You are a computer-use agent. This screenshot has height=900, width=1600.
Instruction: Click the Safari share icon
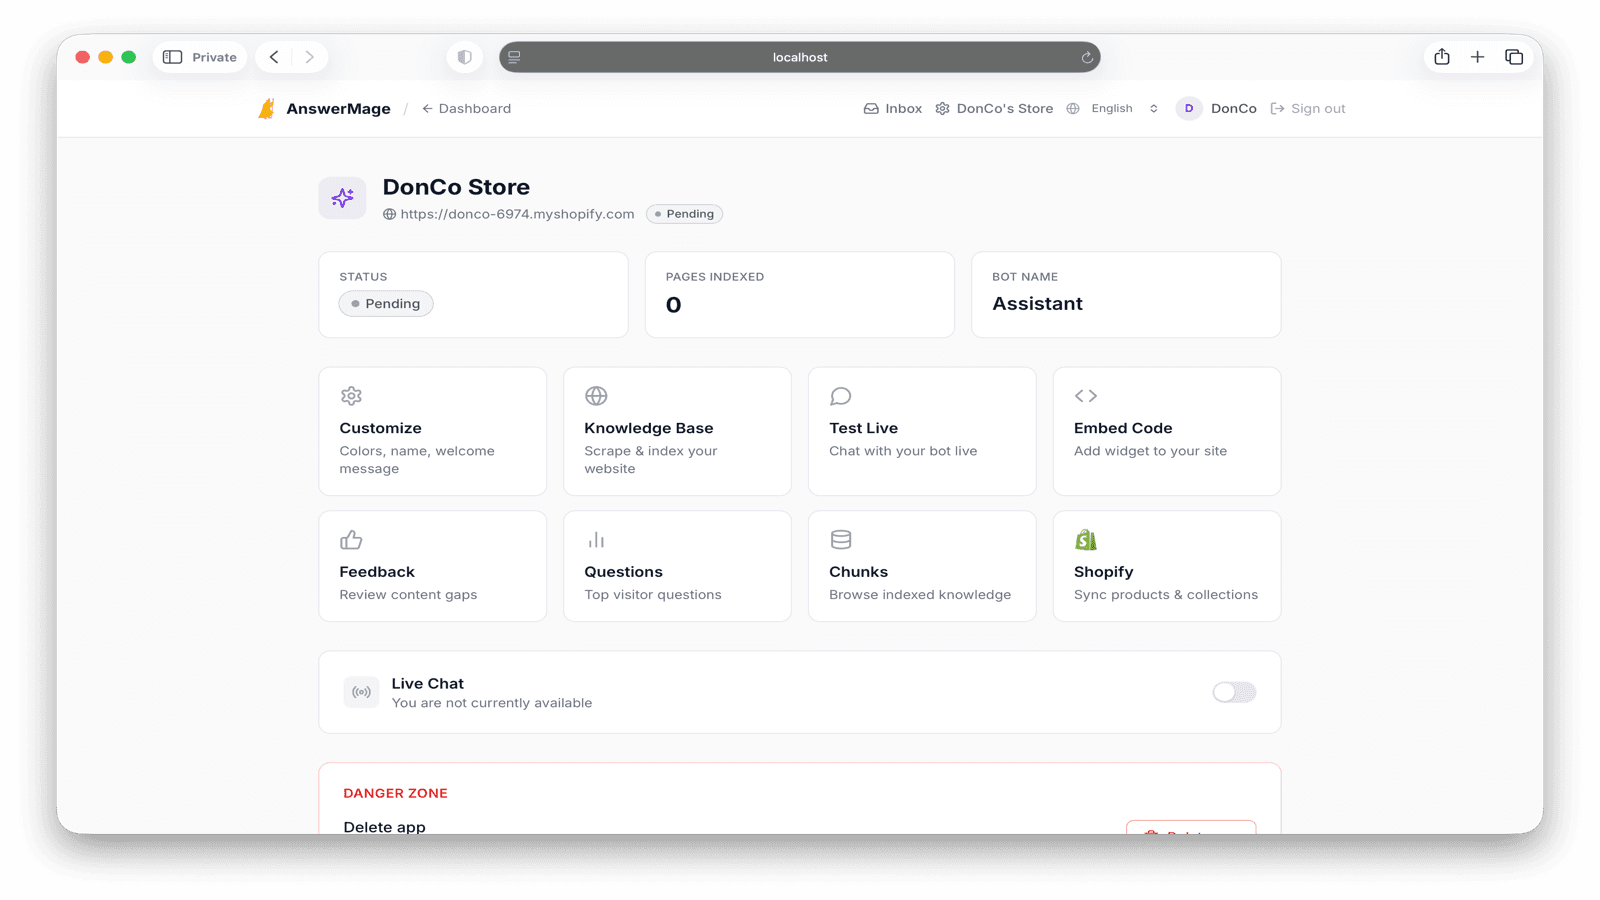[1442, 57]
